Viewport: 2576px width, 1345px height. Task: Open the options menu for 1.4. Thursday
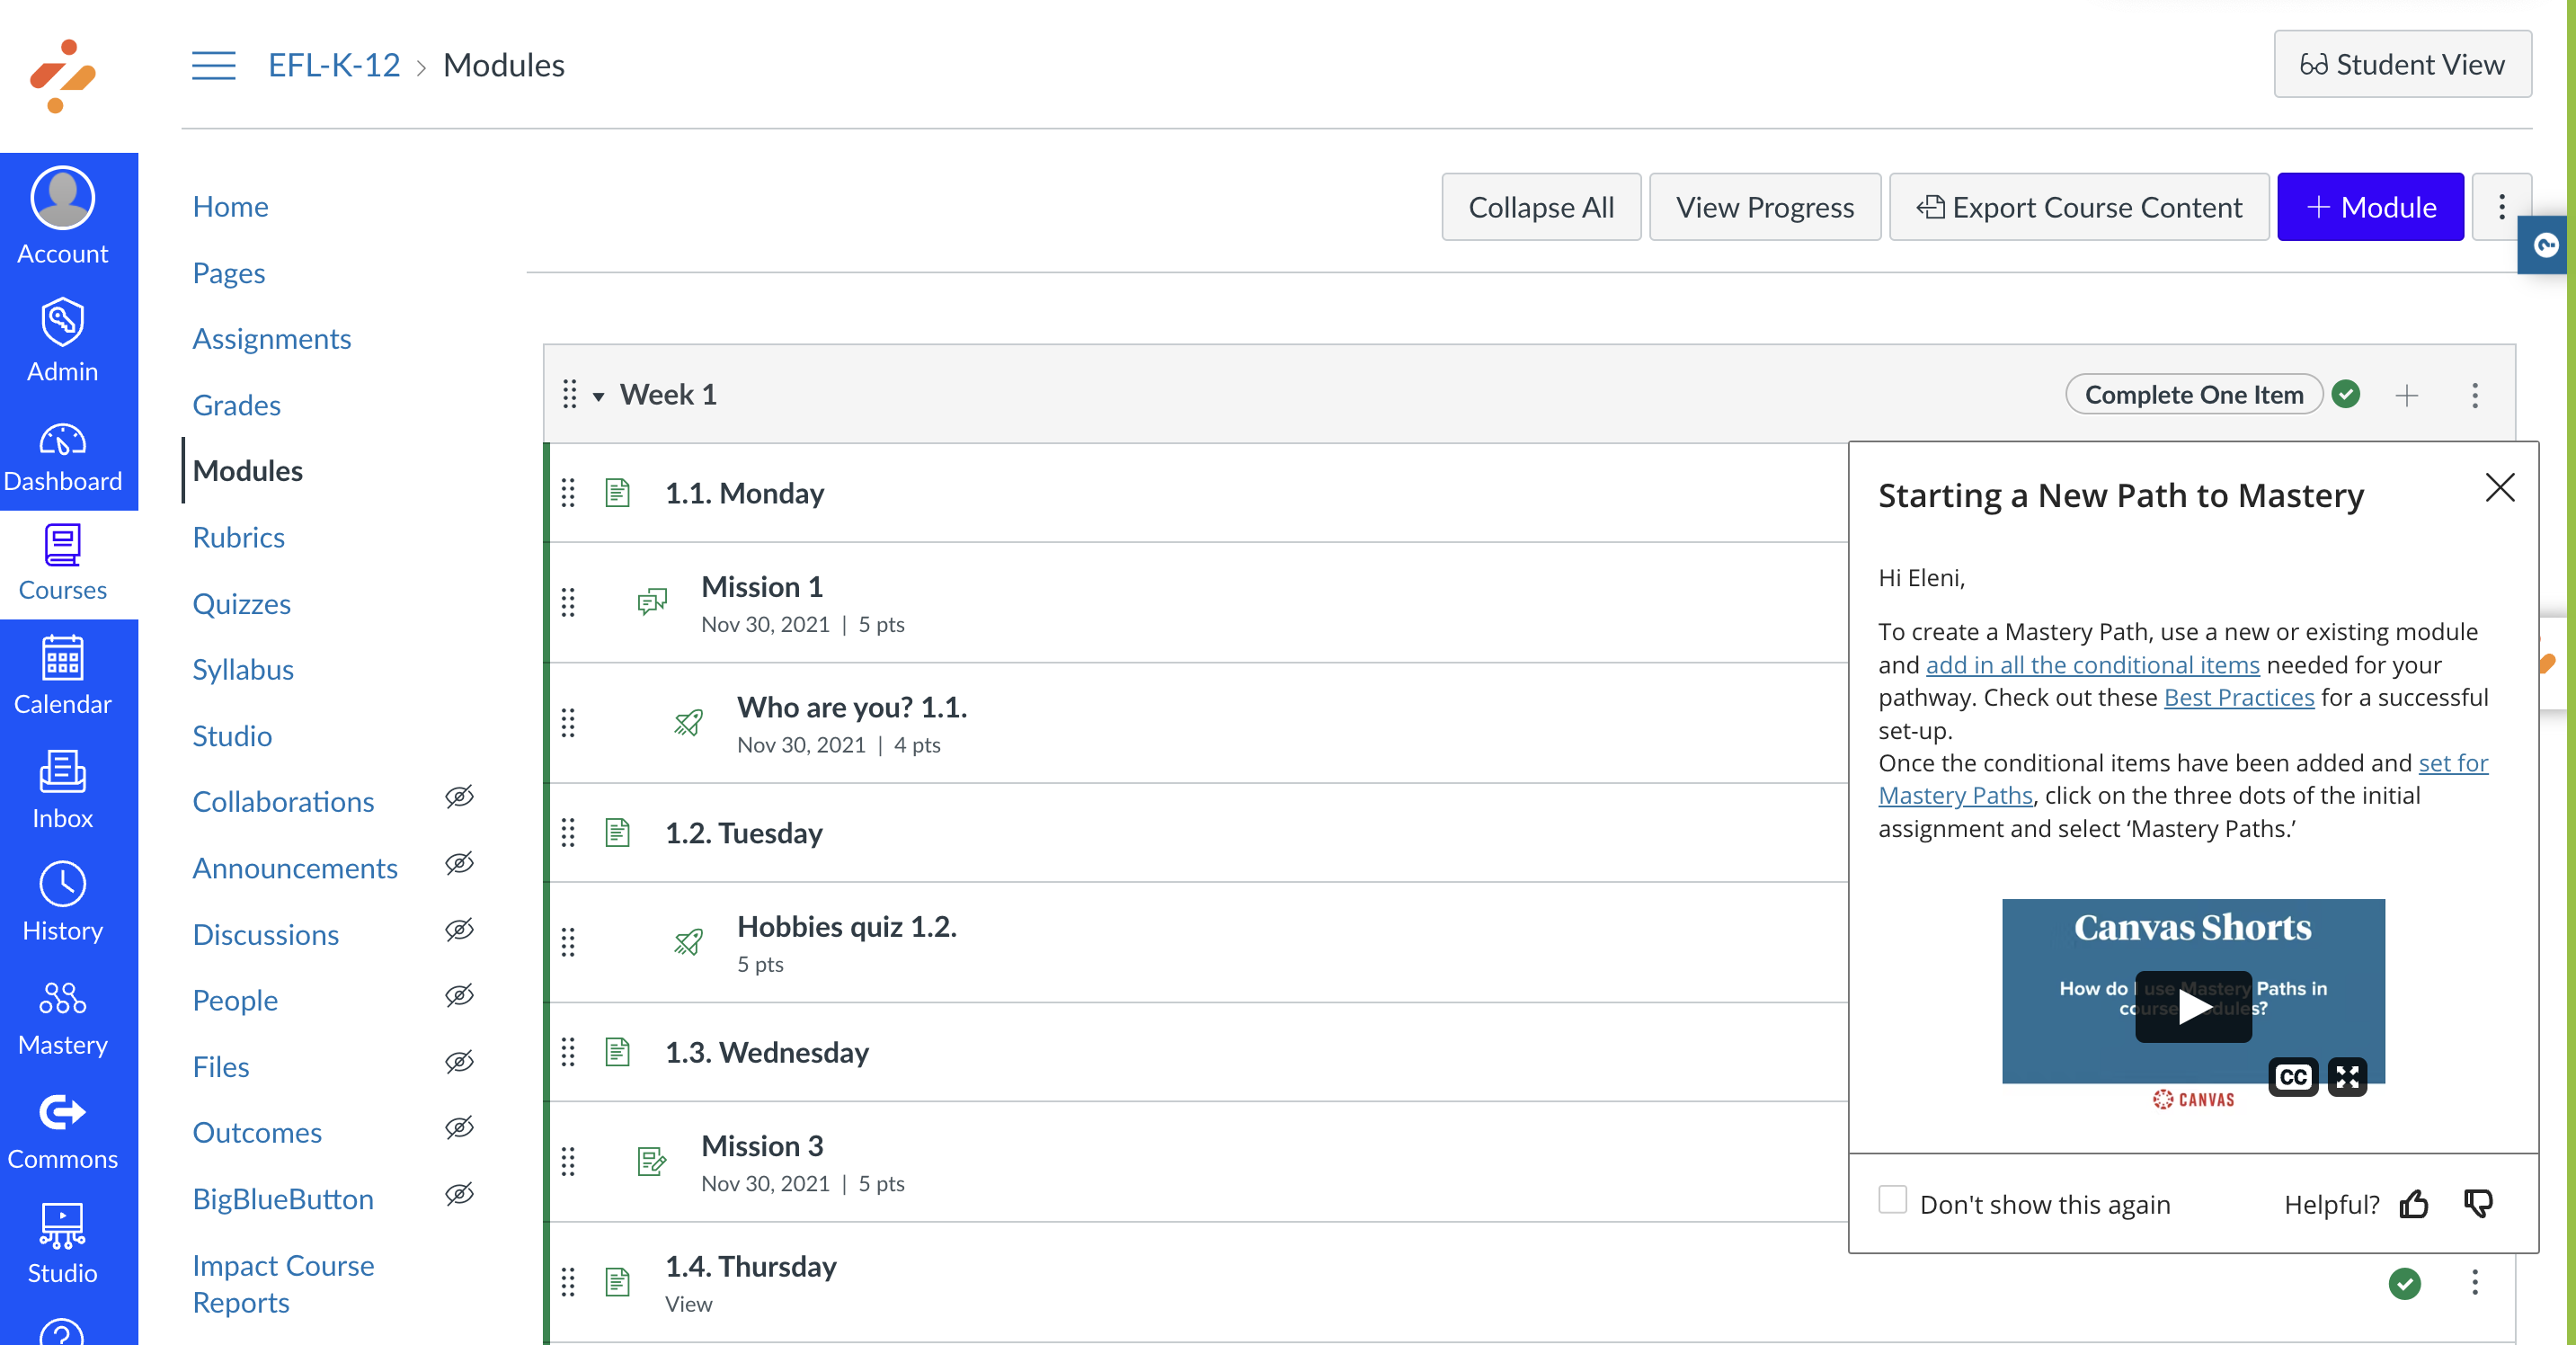coord(2475,1283)
